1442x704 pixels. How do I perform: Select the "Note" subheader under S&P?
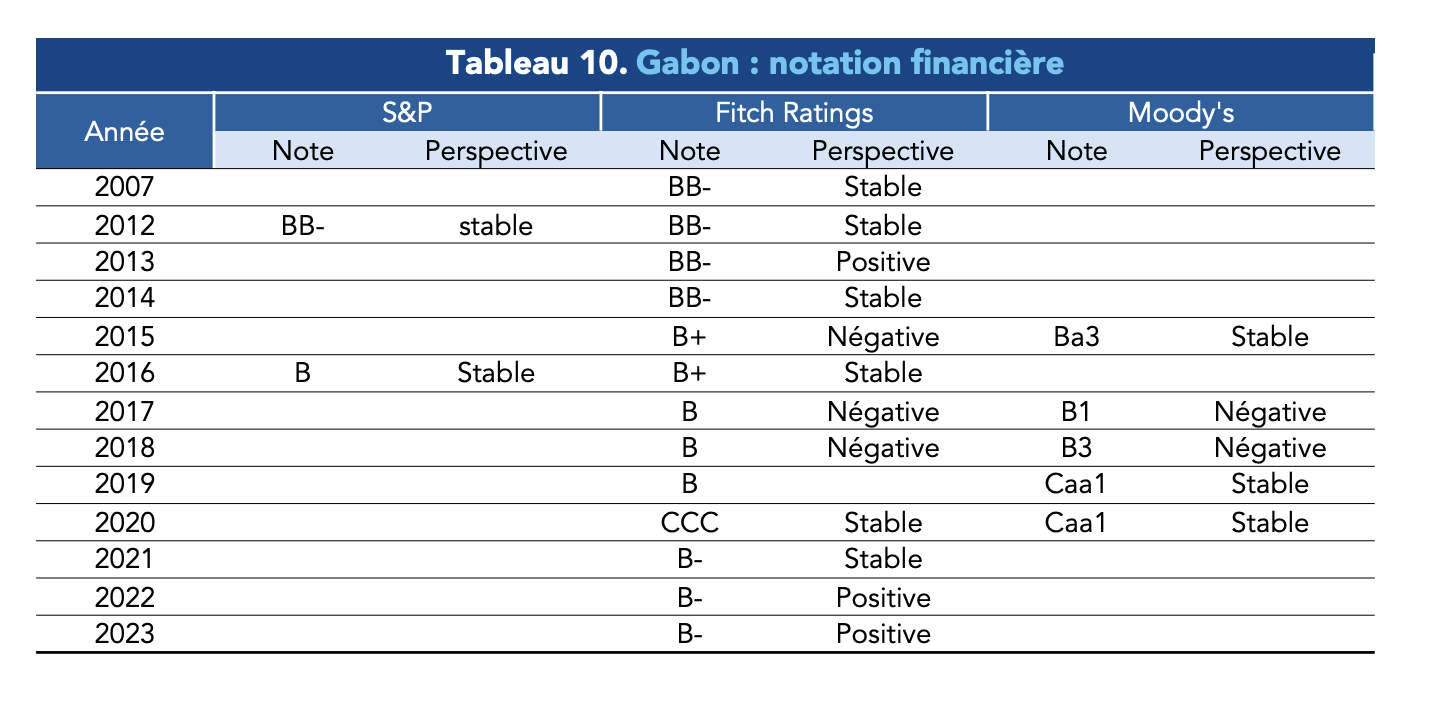click(303, 151)
